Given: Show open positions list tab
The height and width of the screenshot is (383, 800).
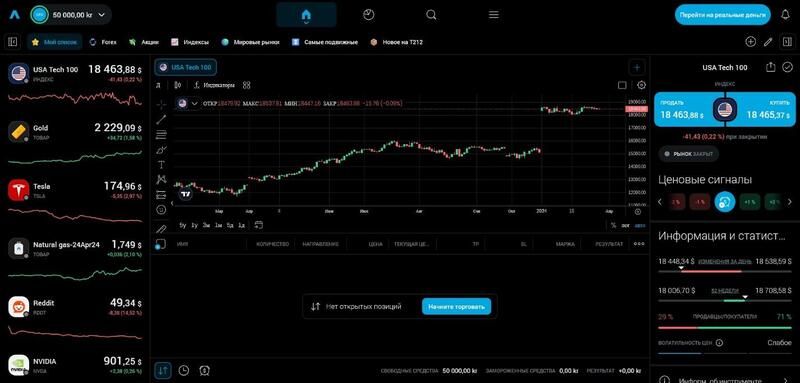Looking at the screenshot, I should pos(163,371).
